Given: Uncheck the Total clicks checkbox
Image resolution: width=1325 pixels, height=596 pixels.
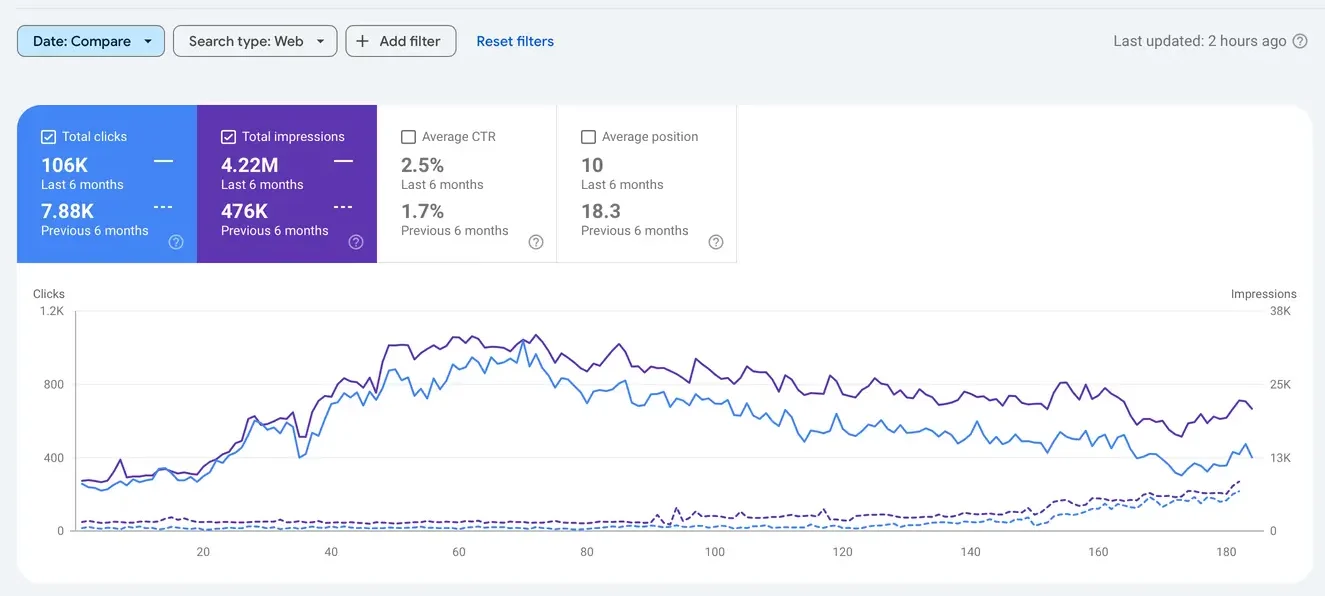Looking at the screenshot, I should coord(48,137).
